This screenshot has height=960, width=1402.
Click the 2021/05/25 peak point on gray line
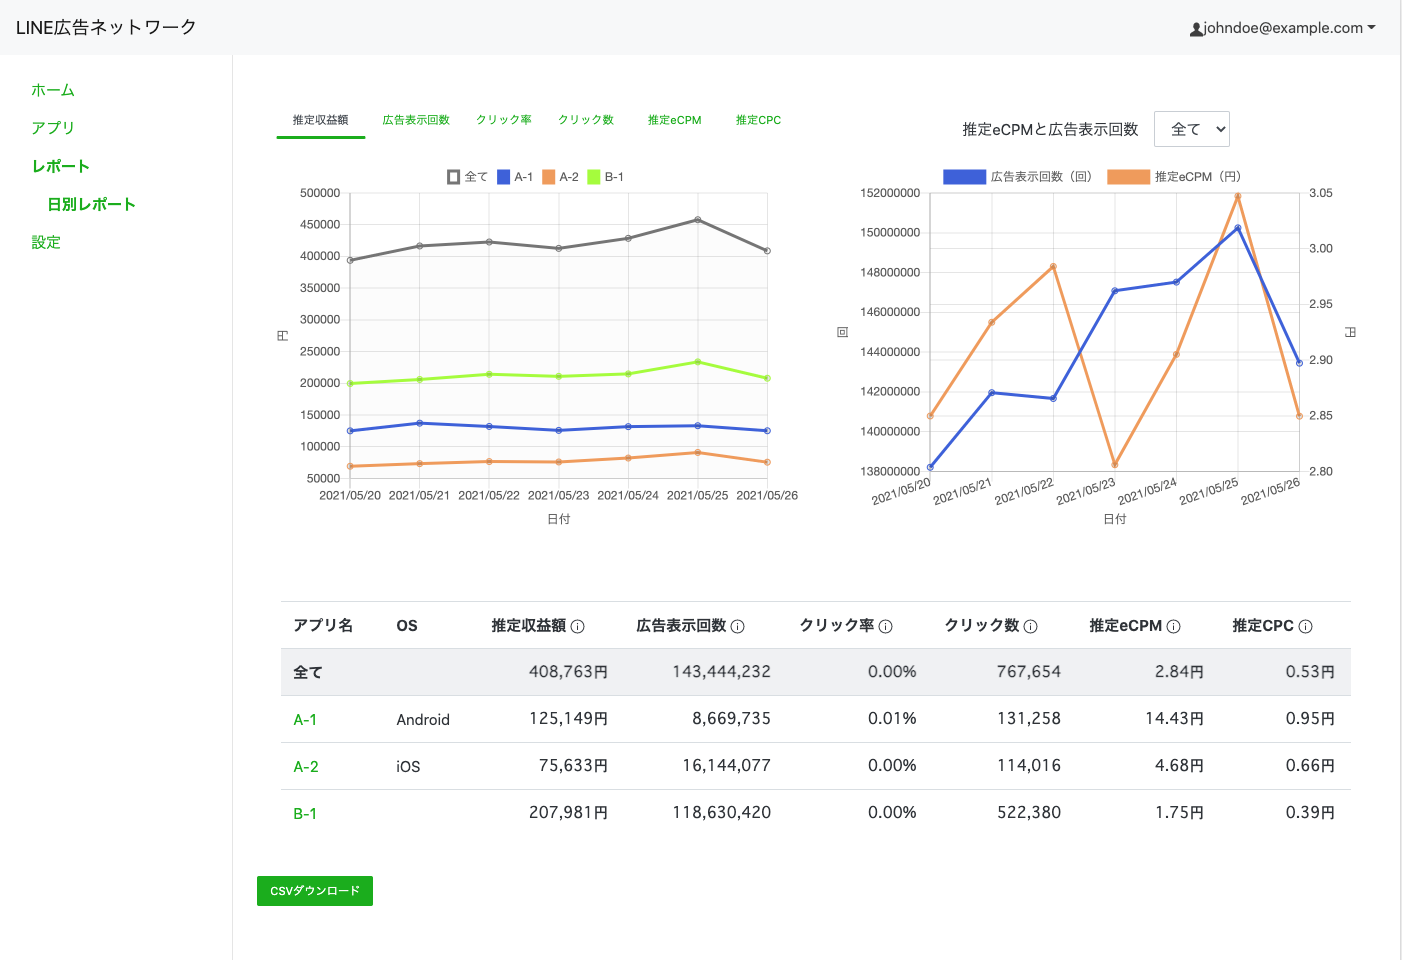[x=698, y=220]
